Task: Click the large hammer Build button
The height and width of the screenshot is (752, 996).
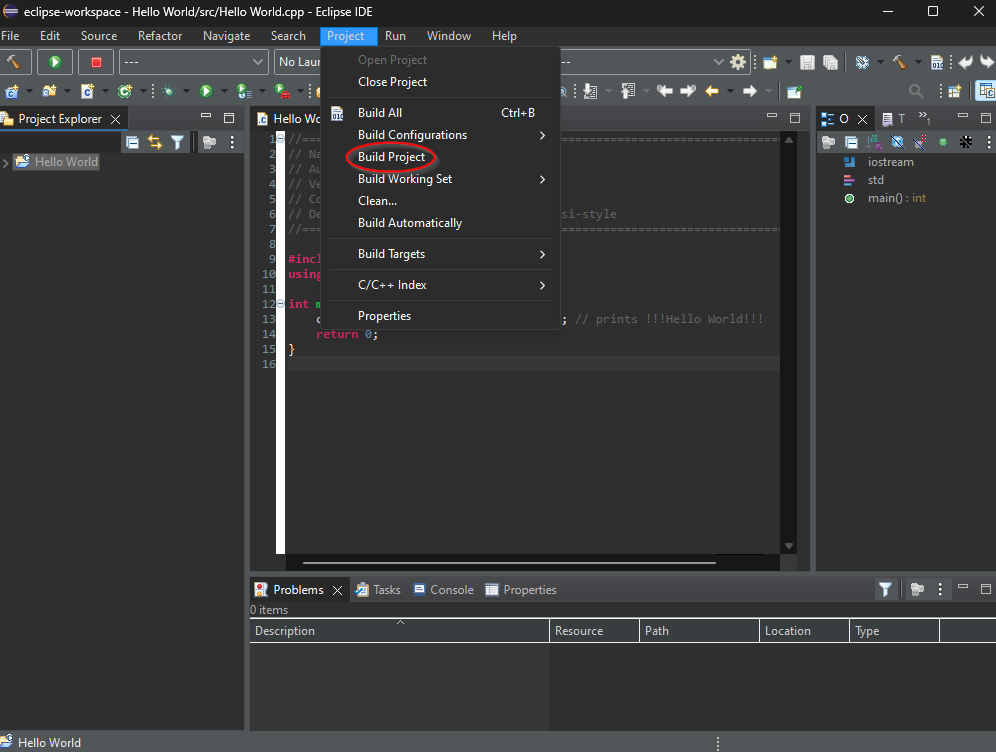Action: 15,62
